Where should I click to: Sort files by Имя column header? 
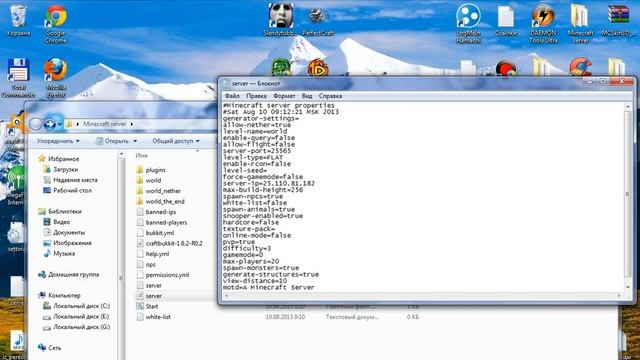142,156
